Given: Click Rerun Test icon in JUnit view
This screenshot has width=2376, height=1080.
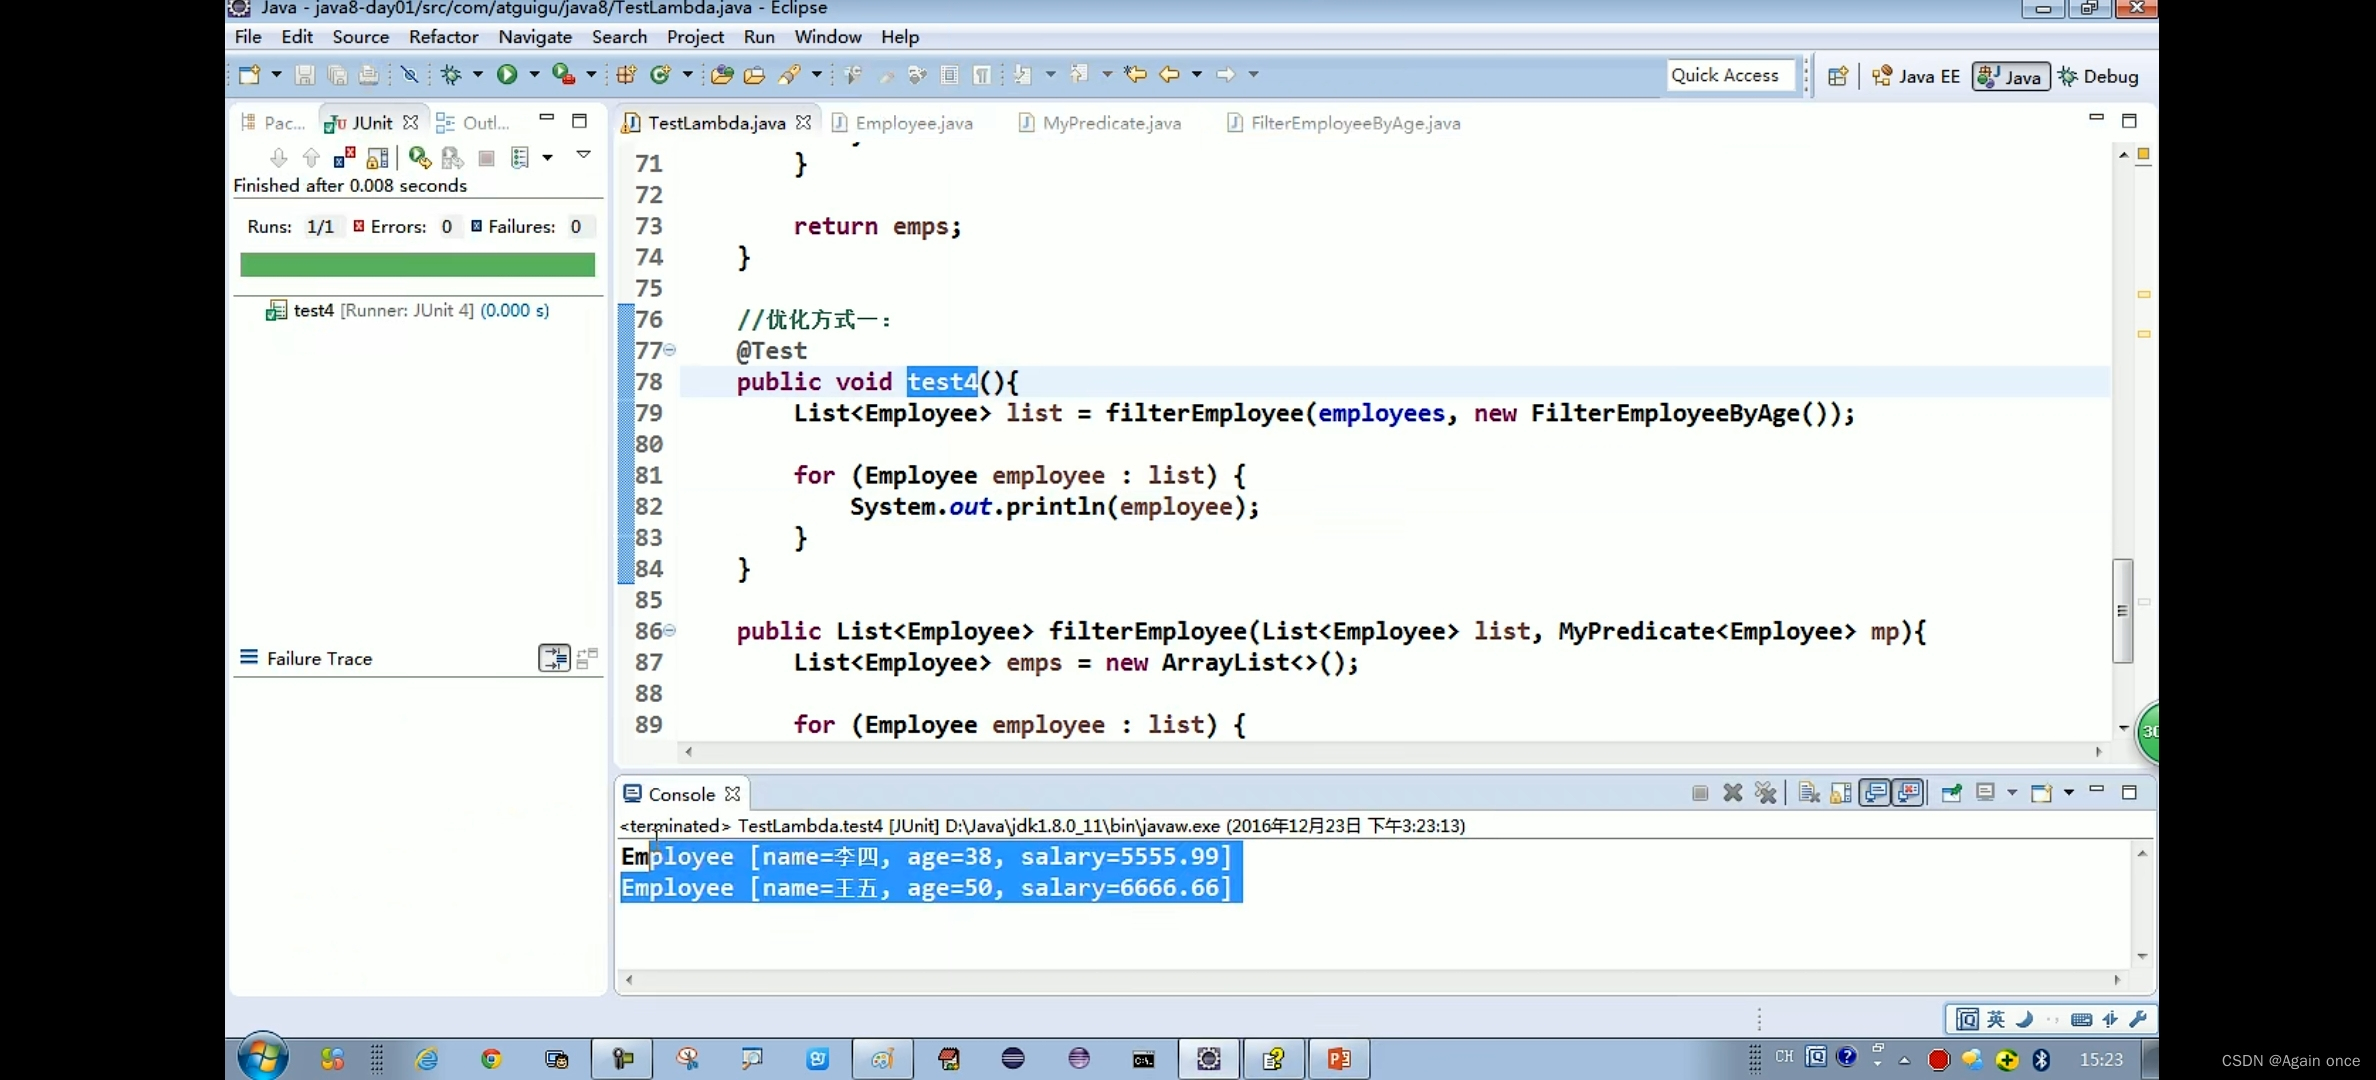Looking at the screenshot, I should (420, 158).
